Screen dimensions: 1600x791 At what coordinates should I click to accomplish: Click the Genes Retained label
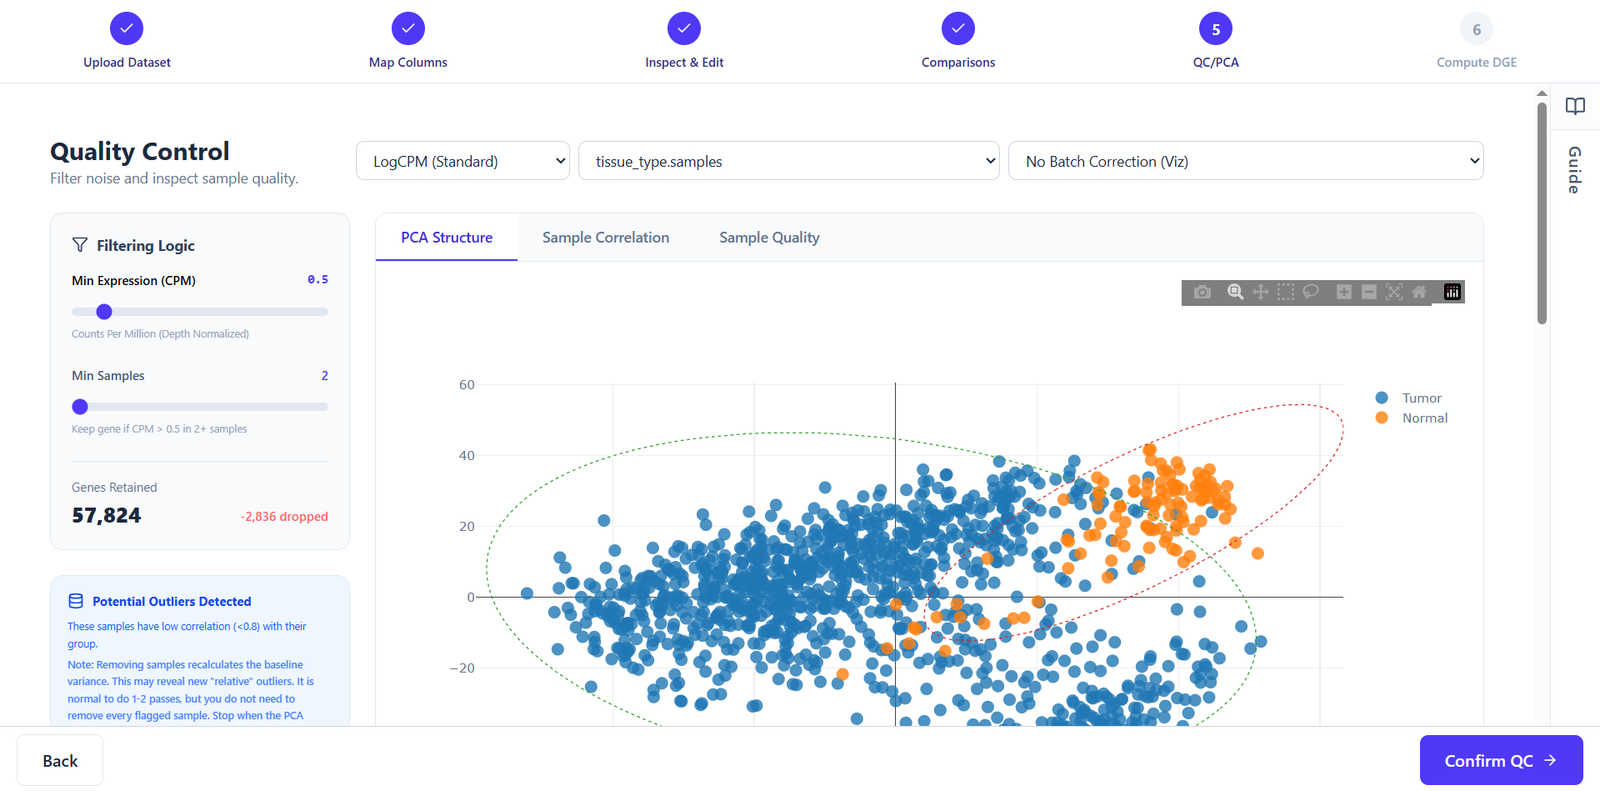(114, 488)
